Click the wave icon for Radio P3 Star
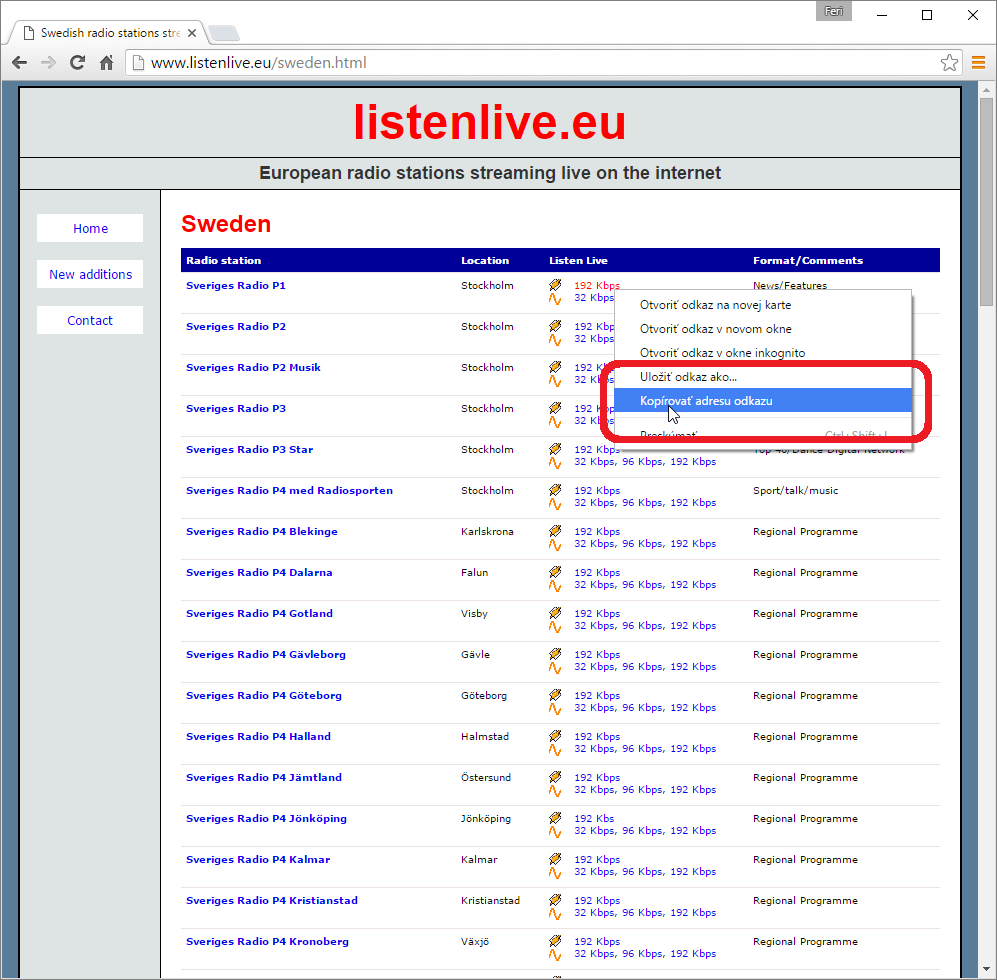Viewport: 997px width, 980px height. coord(555,463)
